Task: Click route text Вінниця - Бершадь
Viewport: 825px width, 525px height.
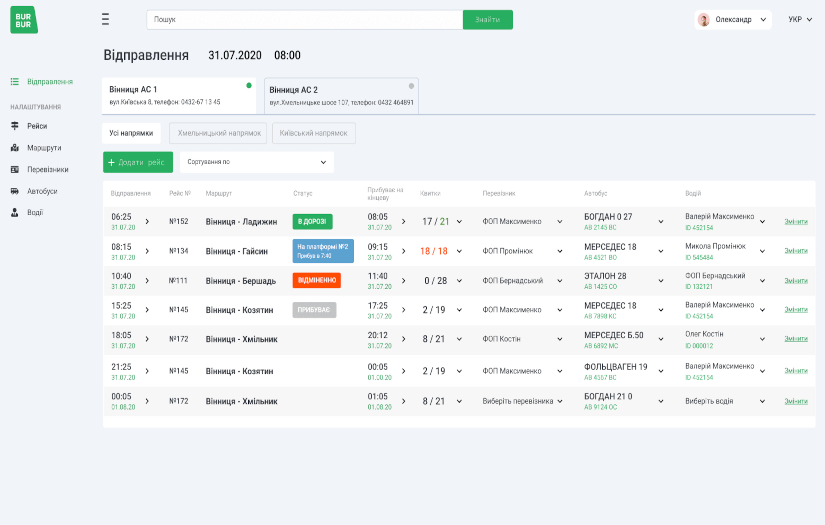Action: pyautogui.click(x=240, y=281)
